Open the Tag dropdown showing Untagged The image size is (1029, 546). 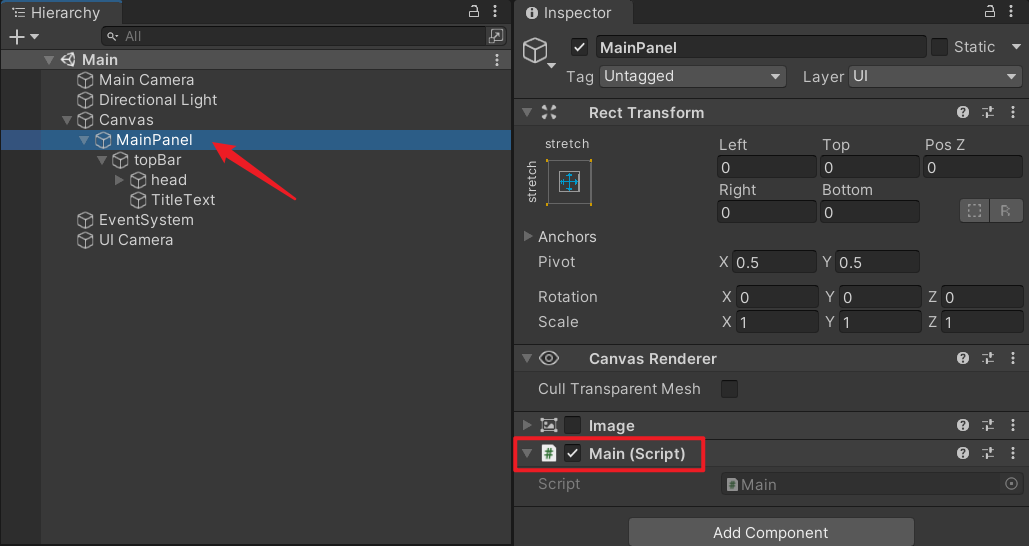[x=692, y=77]
